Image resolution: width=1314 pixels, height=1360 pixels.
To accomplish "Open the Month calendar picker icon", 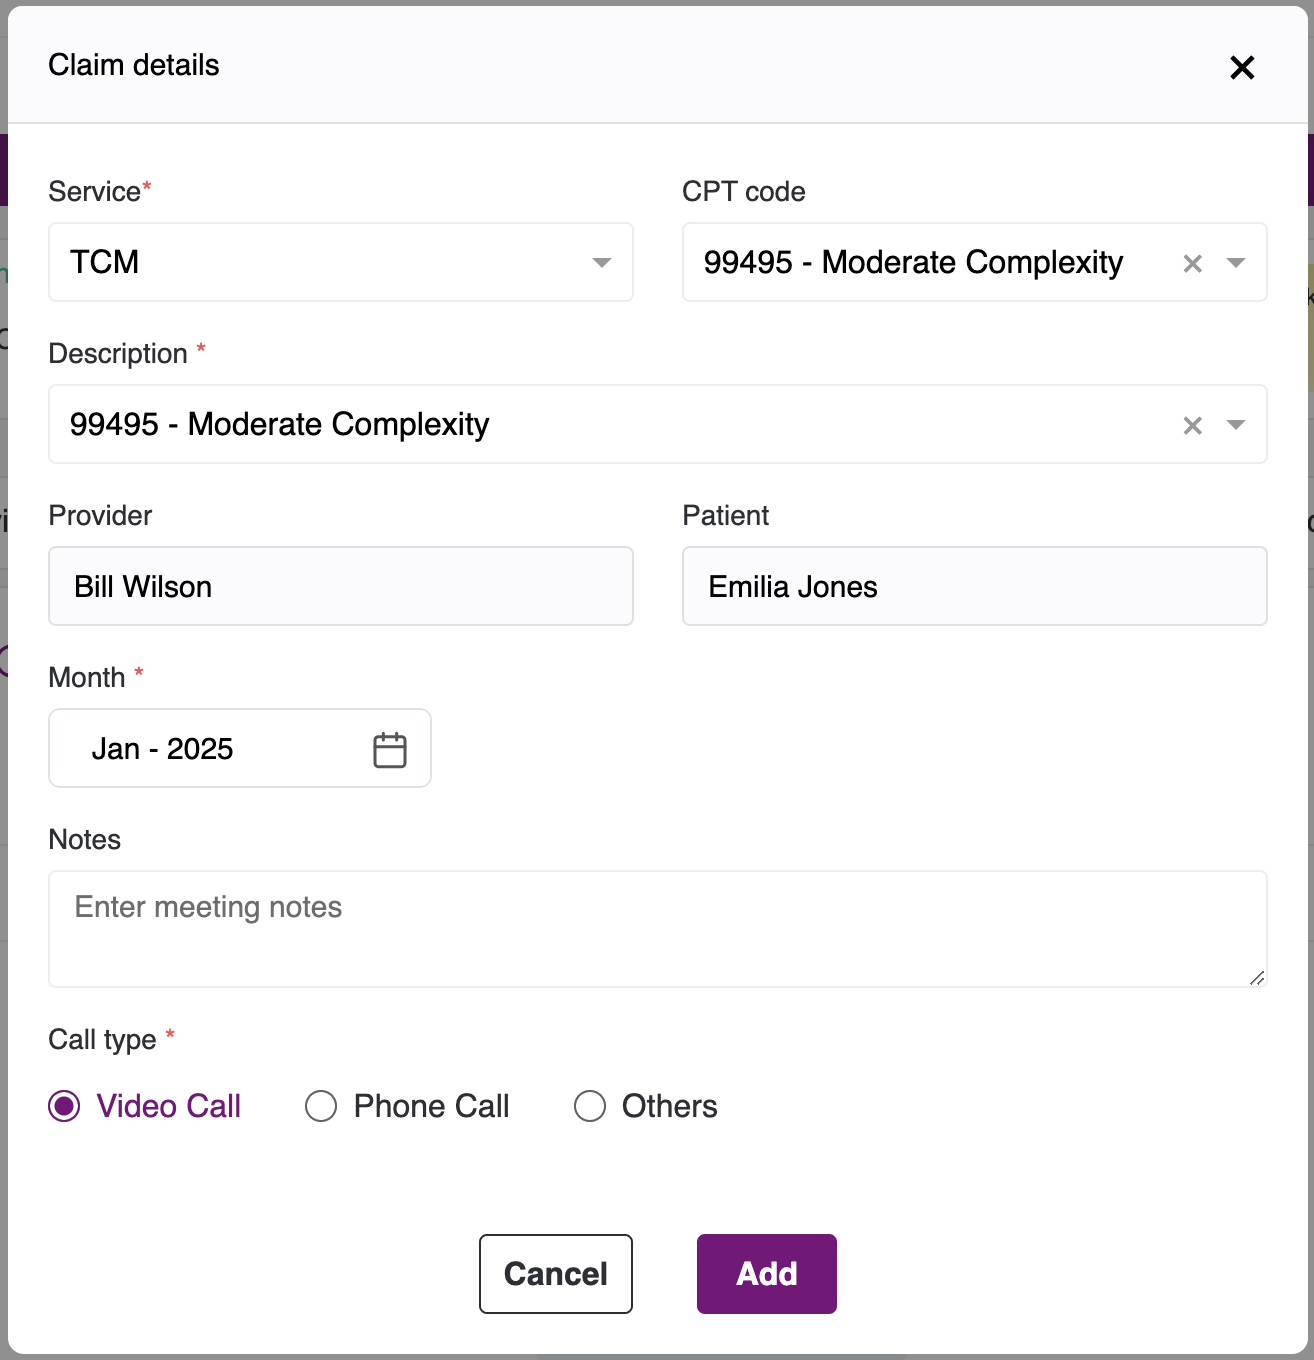I will tap(390, 750).
